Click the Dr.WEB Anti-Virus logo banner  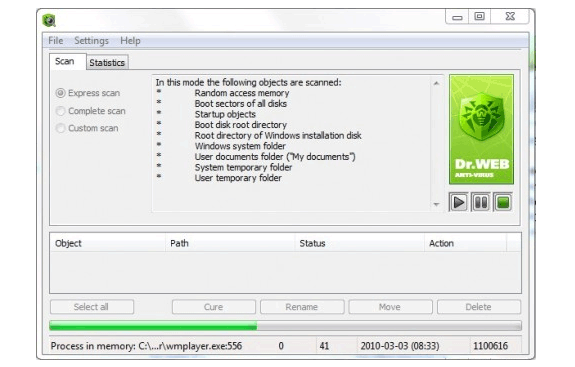pos(481,129)
